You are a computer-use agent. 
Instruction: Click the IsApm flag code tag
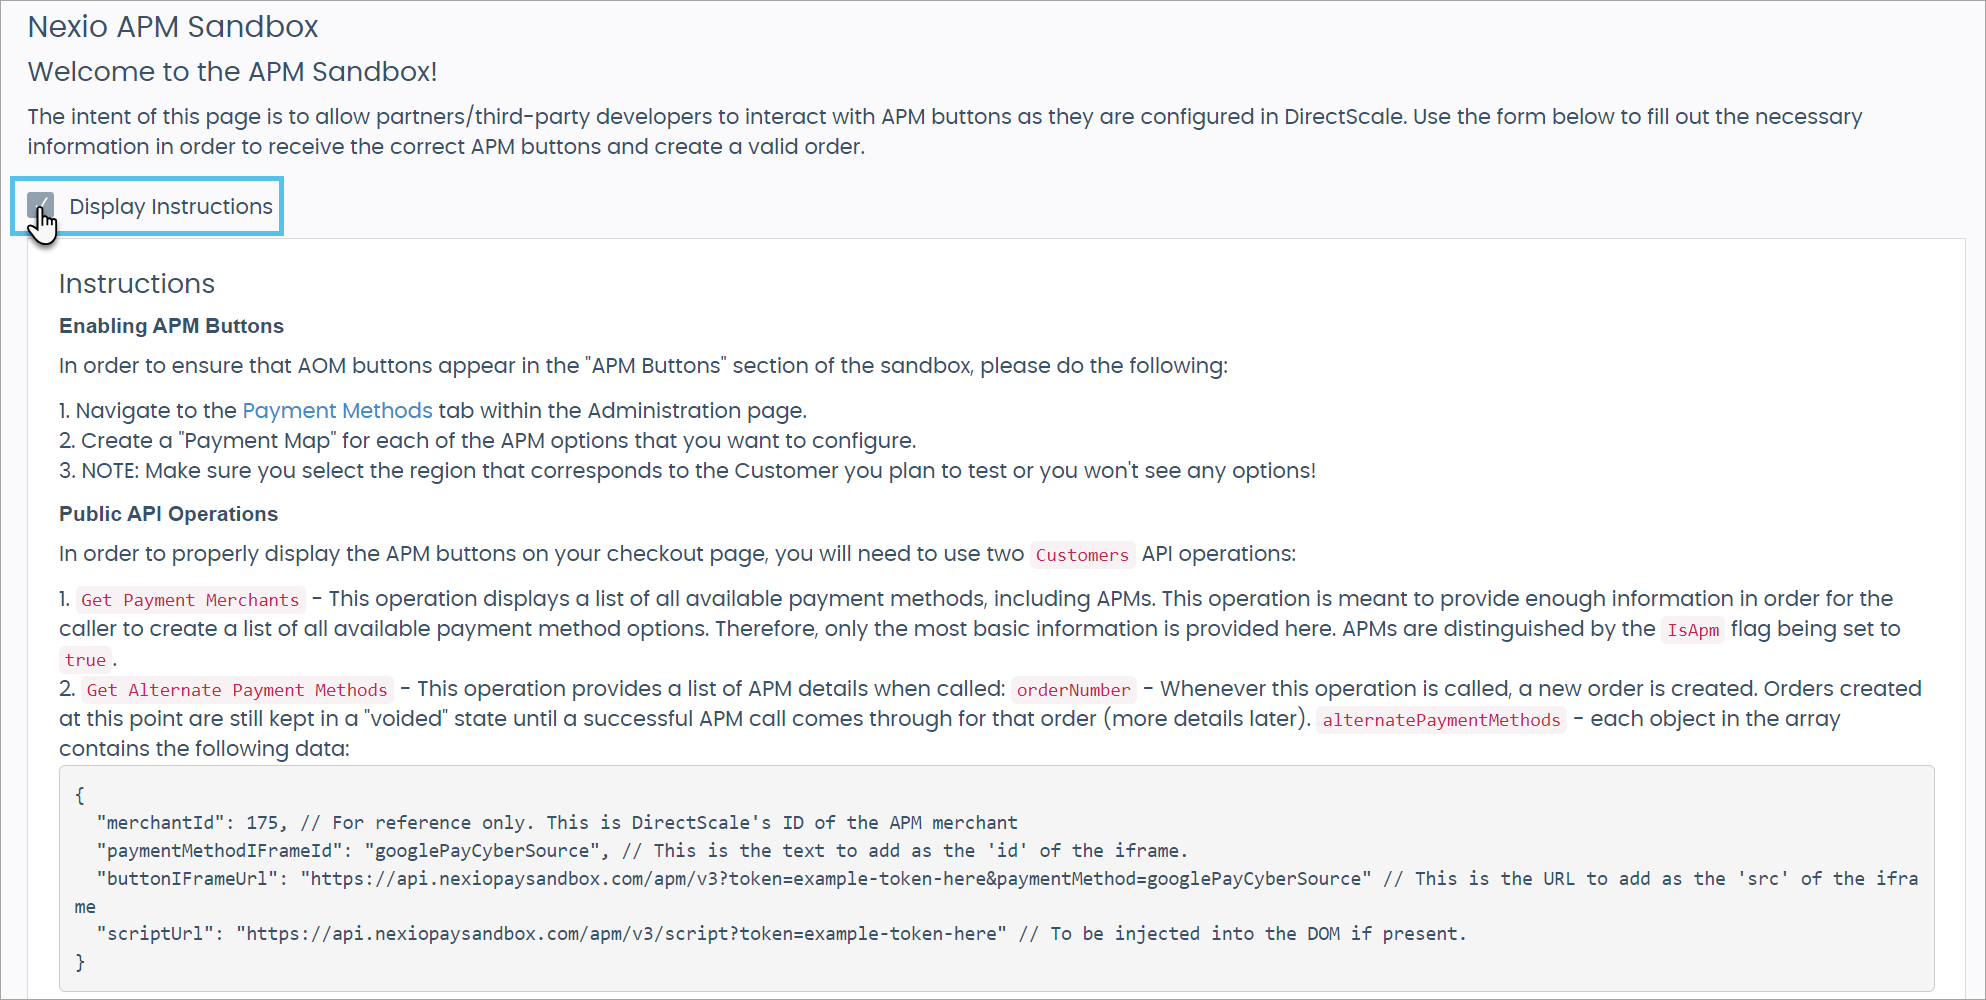(1692, 630)
